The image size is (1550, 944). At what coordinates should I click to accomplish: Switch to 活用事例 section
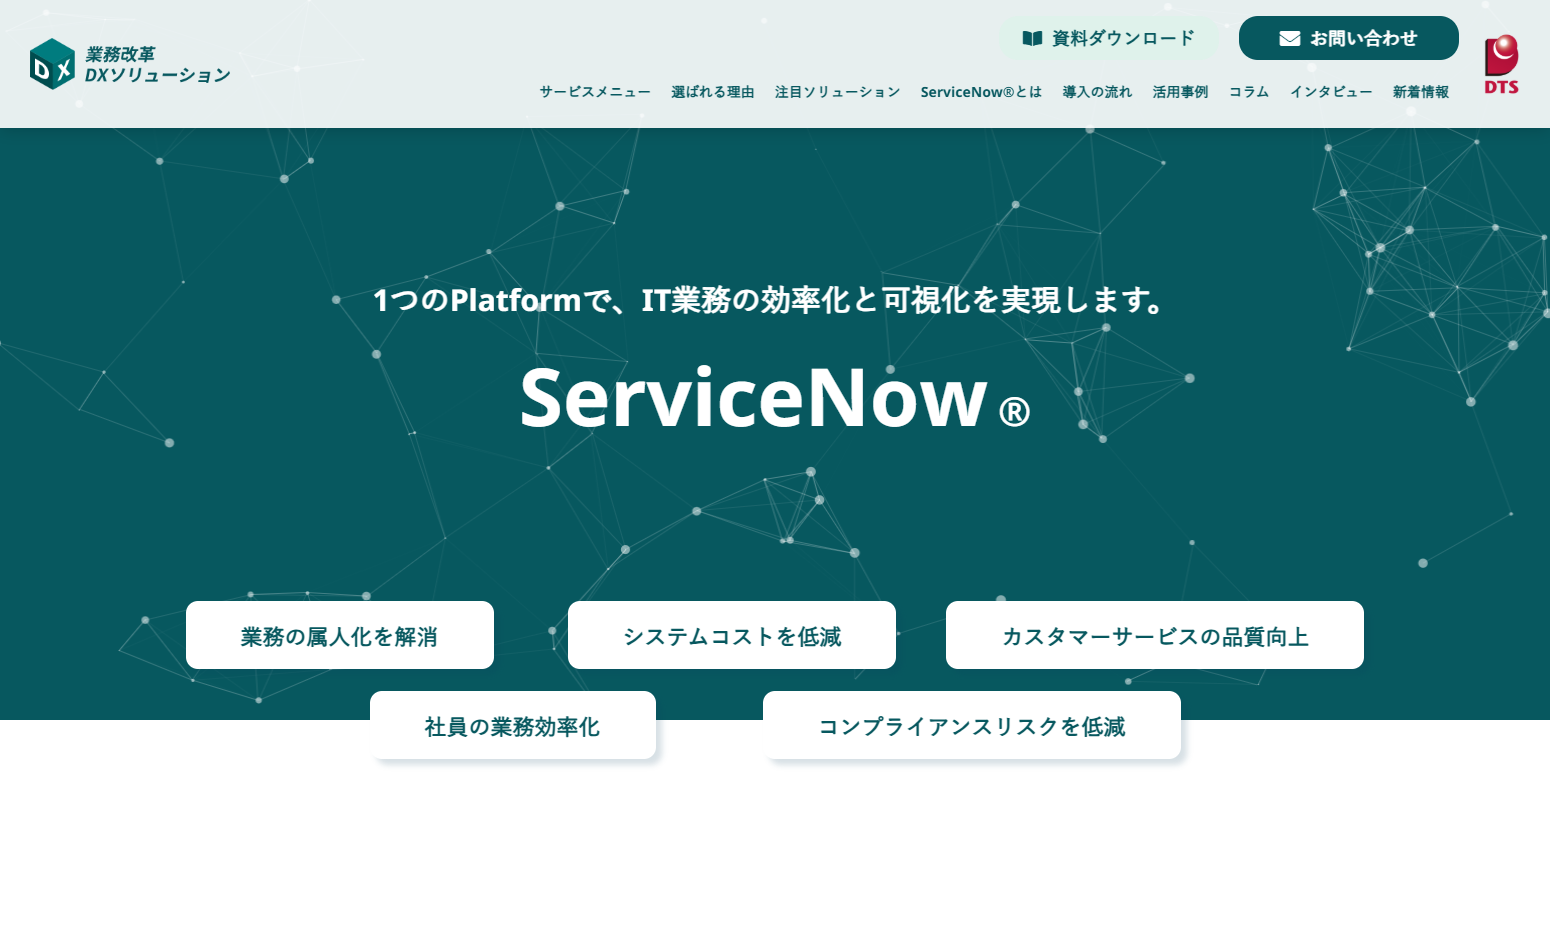coord(1179,92)
